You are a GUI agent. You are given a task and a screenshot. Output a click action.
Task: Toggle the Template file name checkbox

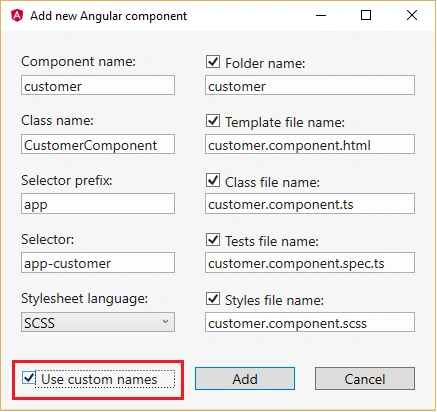click(213, 121)
